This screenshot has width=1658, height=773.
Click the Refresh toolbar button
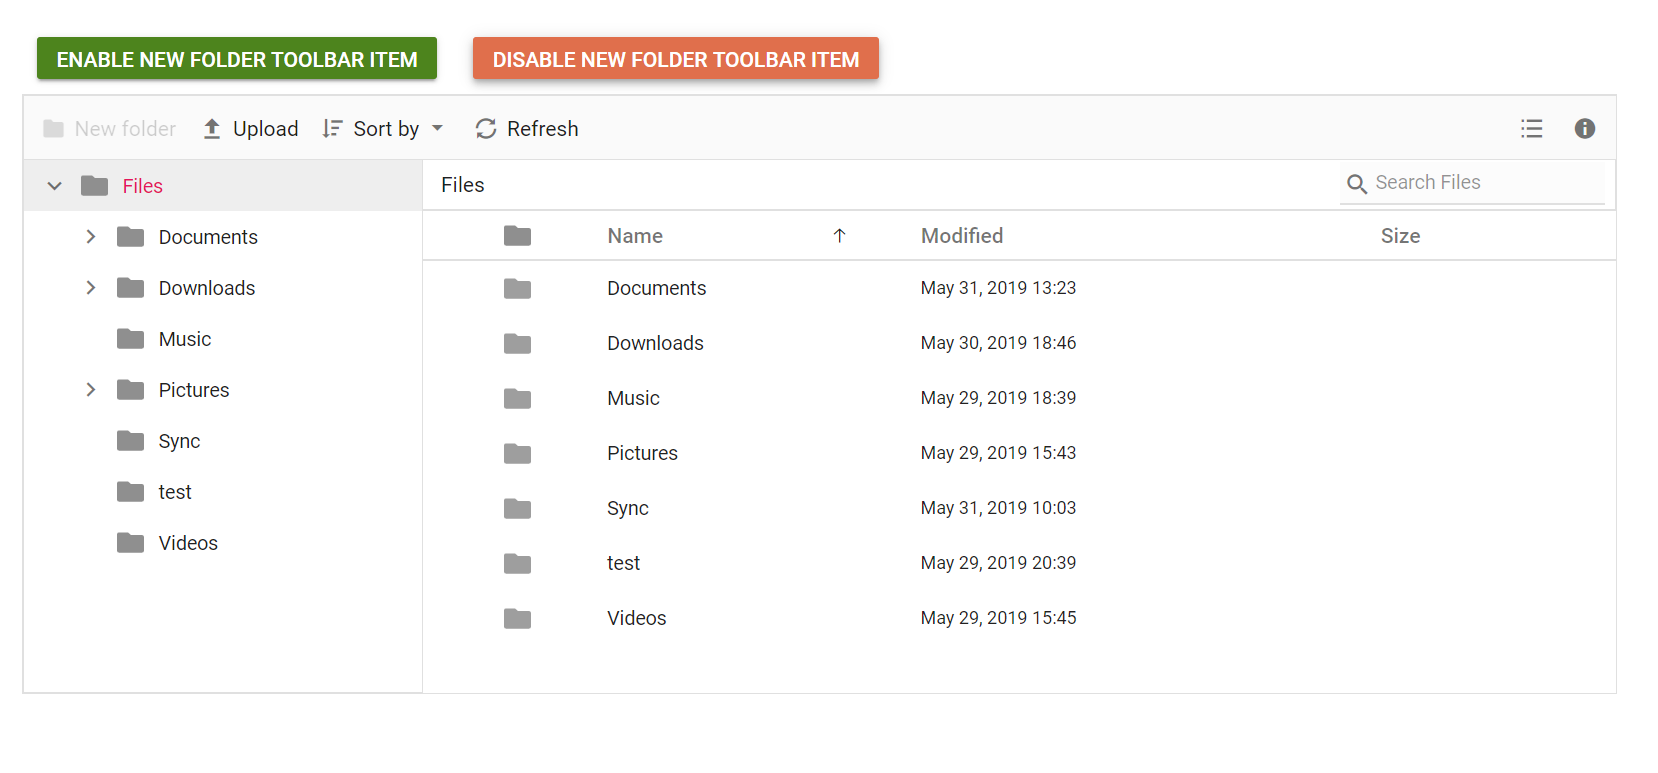point(527,129)
